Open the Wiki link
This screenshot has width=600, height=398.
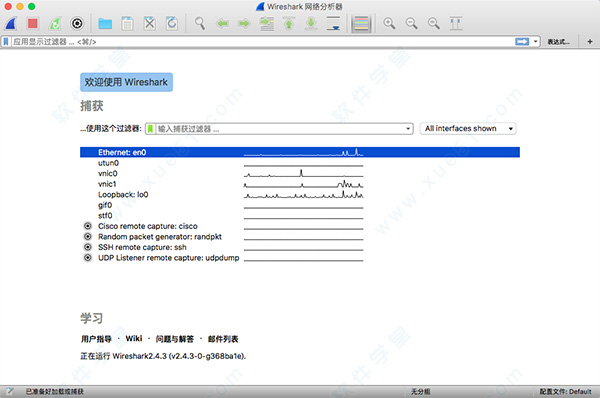pos(134,339)
